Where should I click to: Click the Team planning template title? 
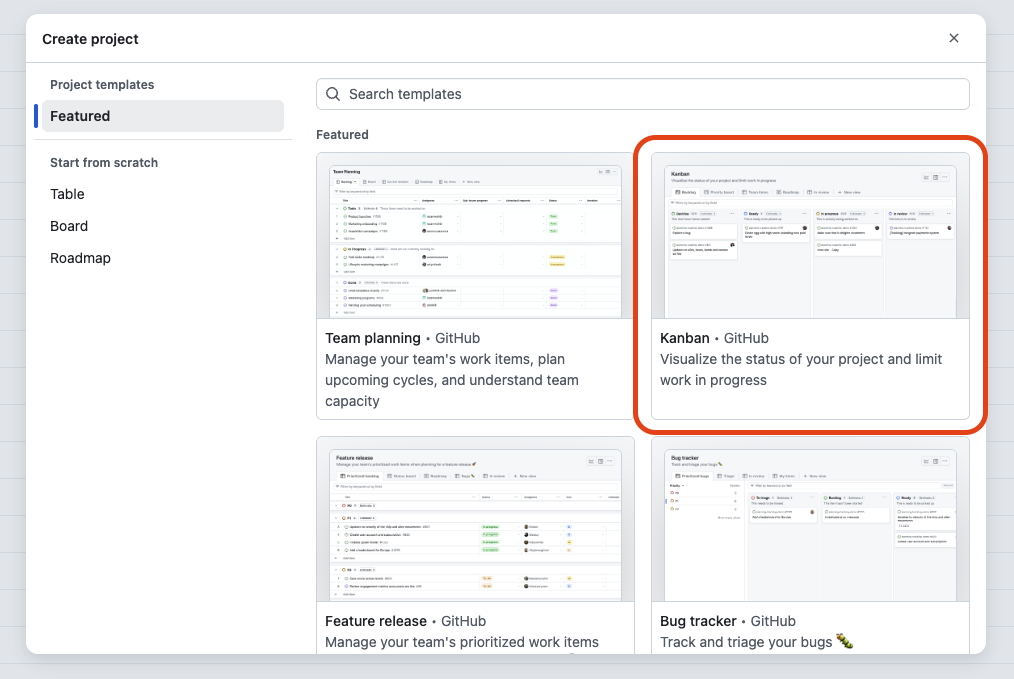pyautogui.click(x=372, y=338)
